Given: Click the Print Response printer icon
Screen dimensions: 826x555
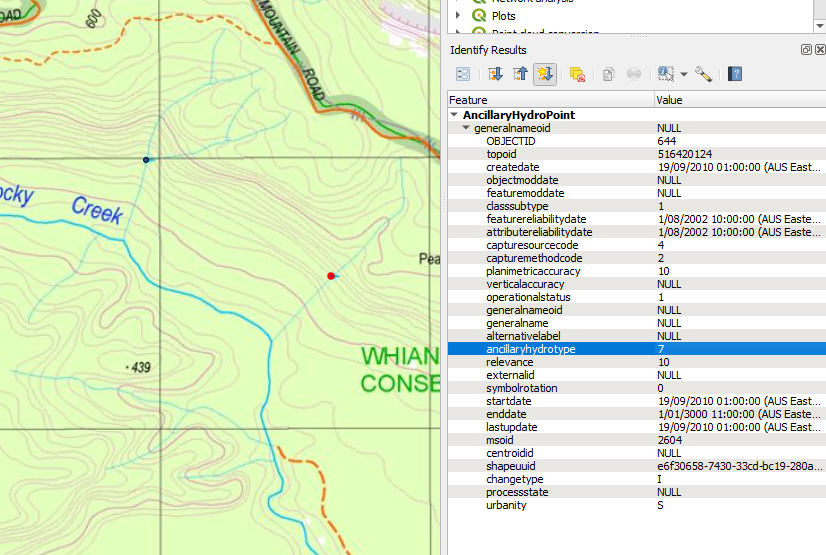Looking at the screenshot, I should pos(634,74).
